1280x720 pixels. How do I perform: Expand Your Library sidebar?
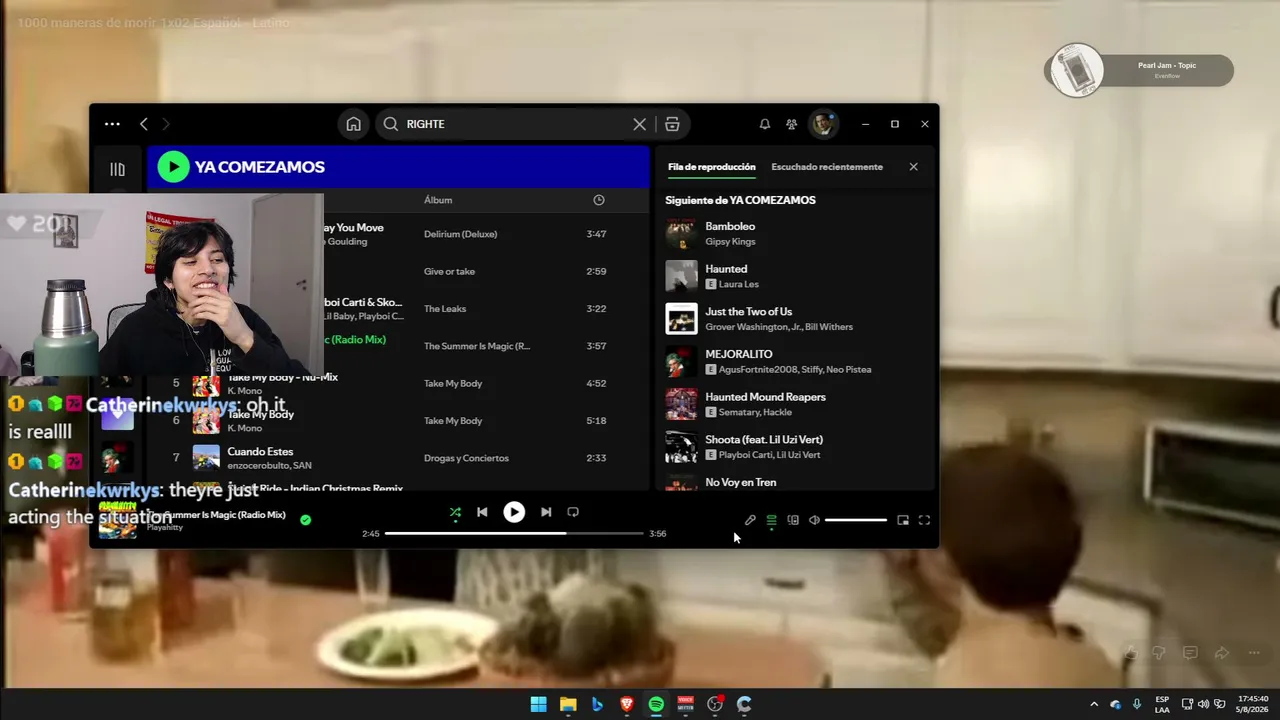[117, 169]
